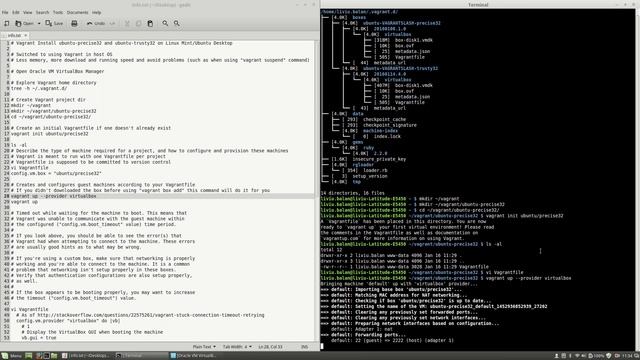Click the battery 100% tray indicator
640x360 pixels.
coord(596,356)
